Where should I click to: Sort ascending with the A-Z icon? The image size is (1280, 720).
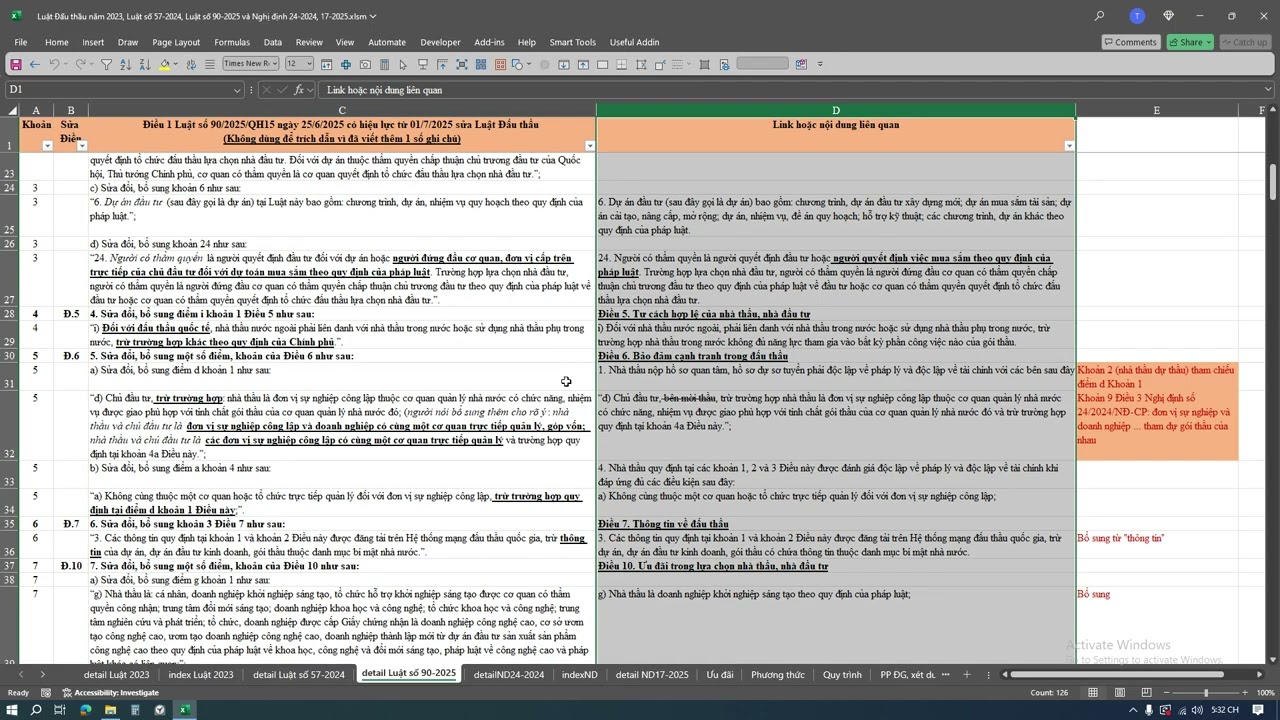tap(125, 64)
